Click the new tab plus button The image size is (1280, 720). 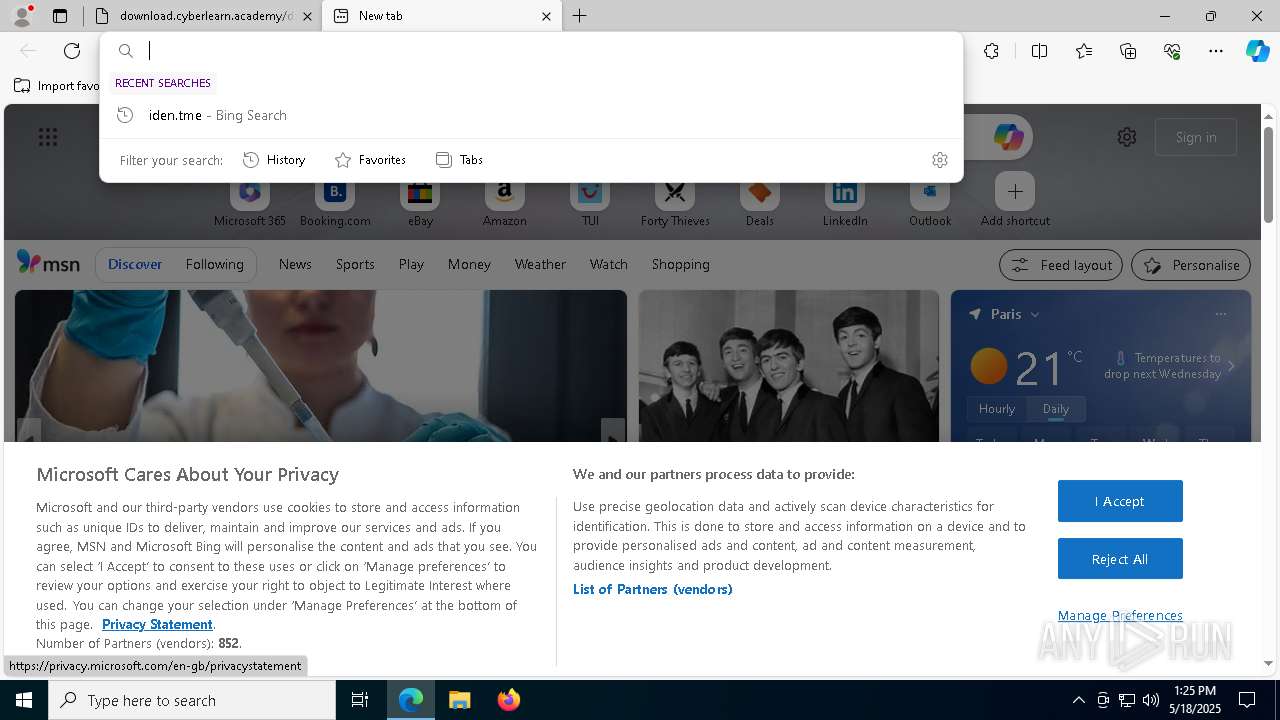pos(579,16)
